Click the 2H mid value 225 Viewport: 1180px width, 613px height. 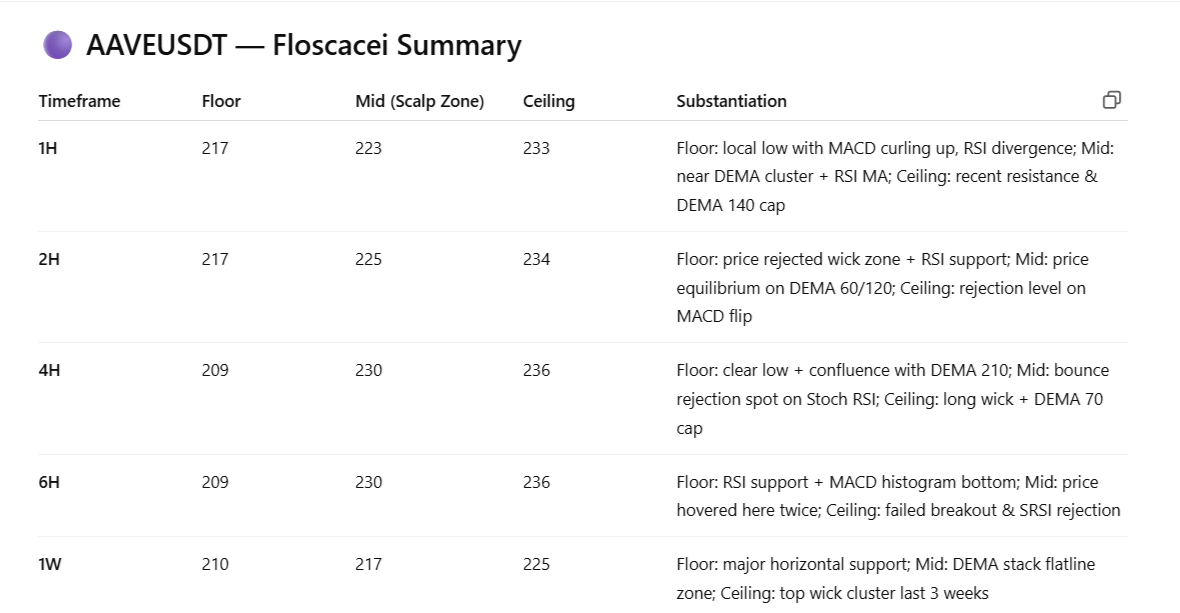coord(368,259)
